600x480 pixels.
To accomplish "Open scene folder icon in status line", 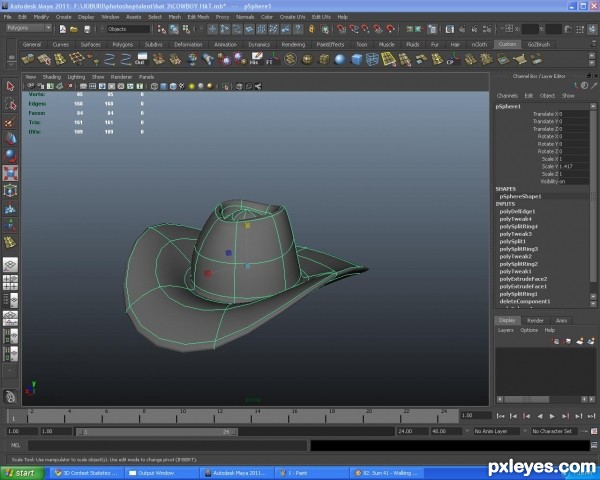I will point(74,29).
